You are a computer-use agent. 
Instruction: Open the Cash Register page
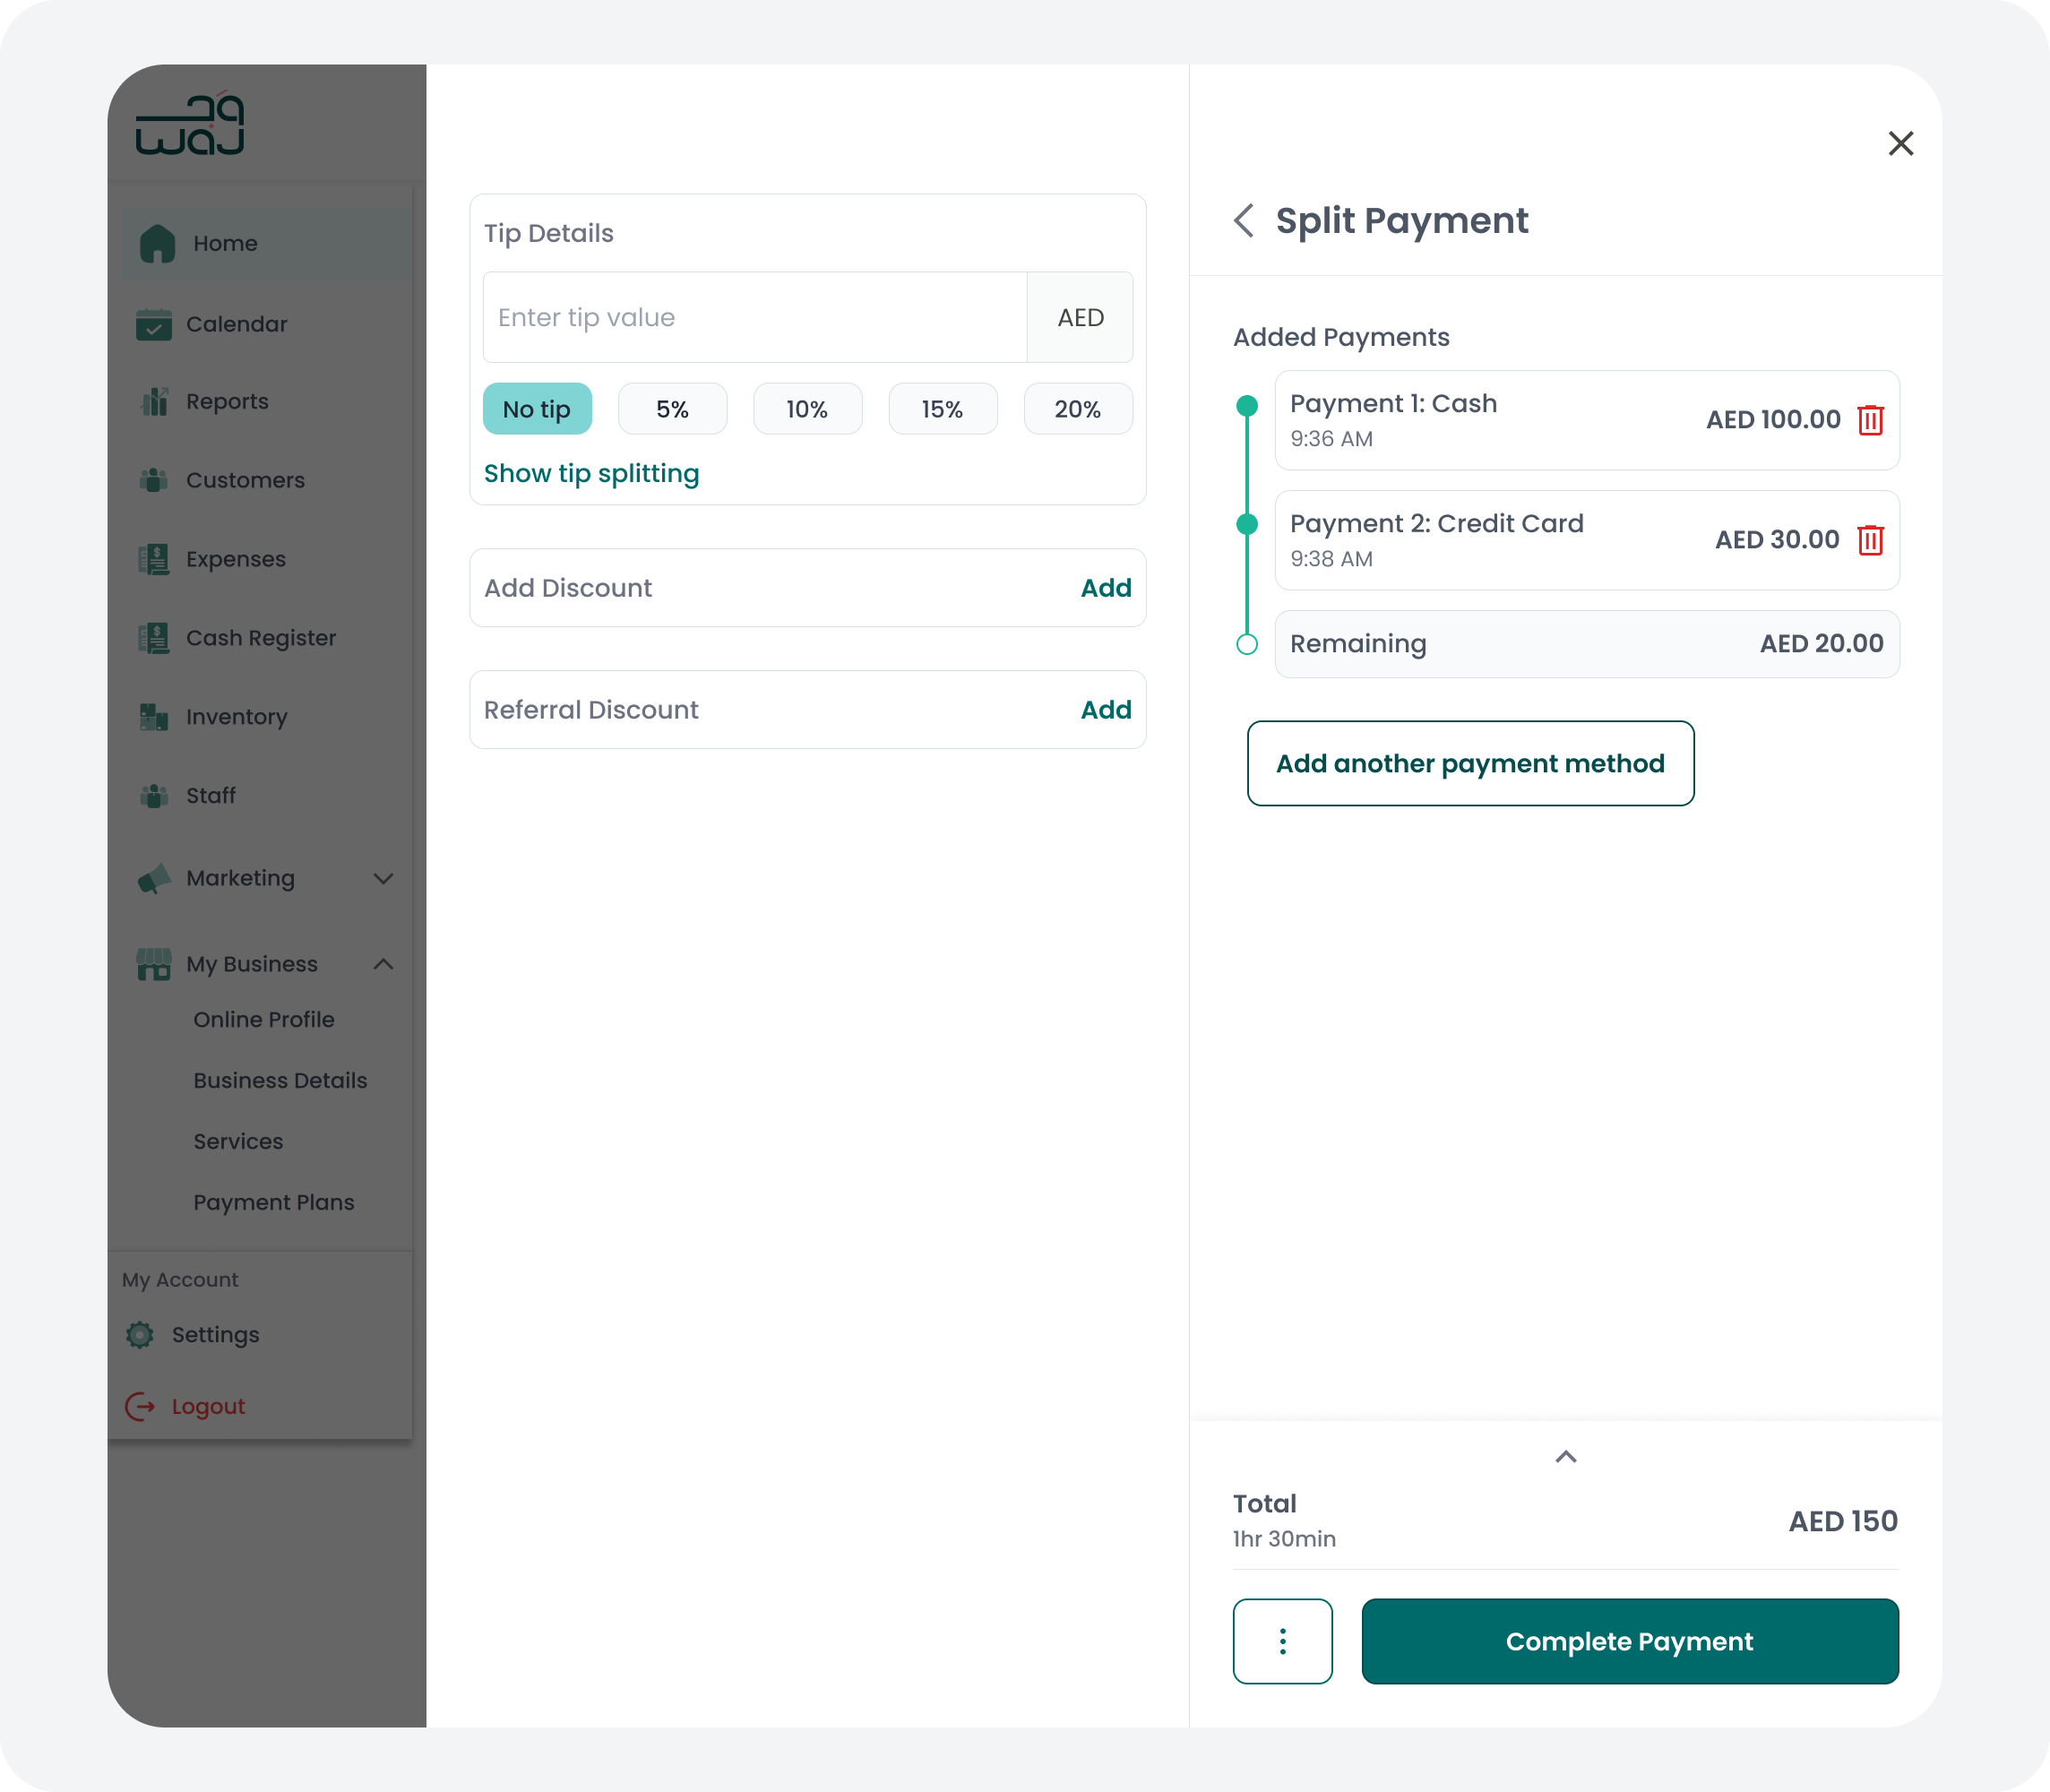click(x=260, y=638)
